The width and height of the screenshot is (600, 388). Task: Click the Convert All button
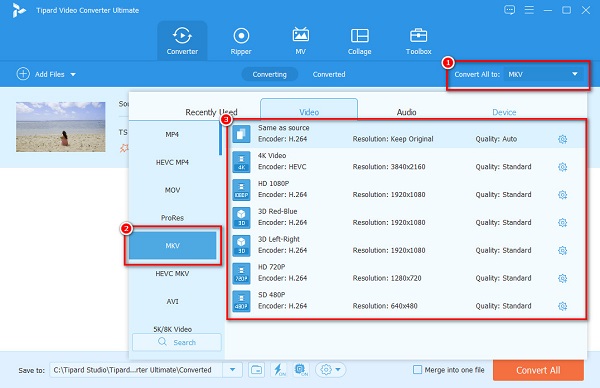(538, 370)
